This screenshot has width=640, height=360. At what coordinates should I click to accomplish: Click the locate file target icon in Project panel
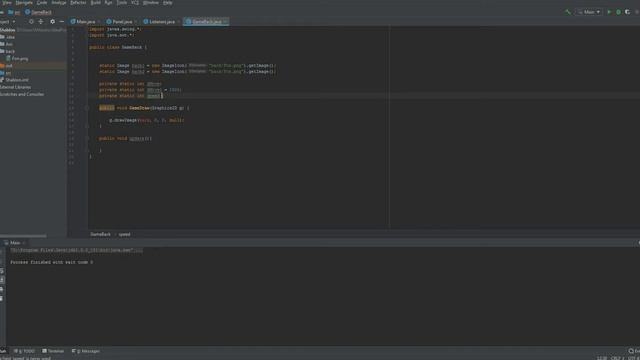pyautogui.click(x=31, y=22)
